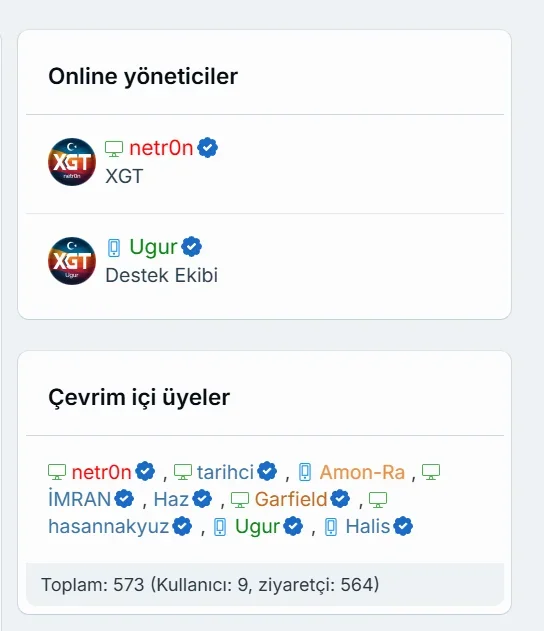This screenshot has width=544, height=631.
Task: Open netr0n's profile in Online yöneticiler
Action: (161, 148)
